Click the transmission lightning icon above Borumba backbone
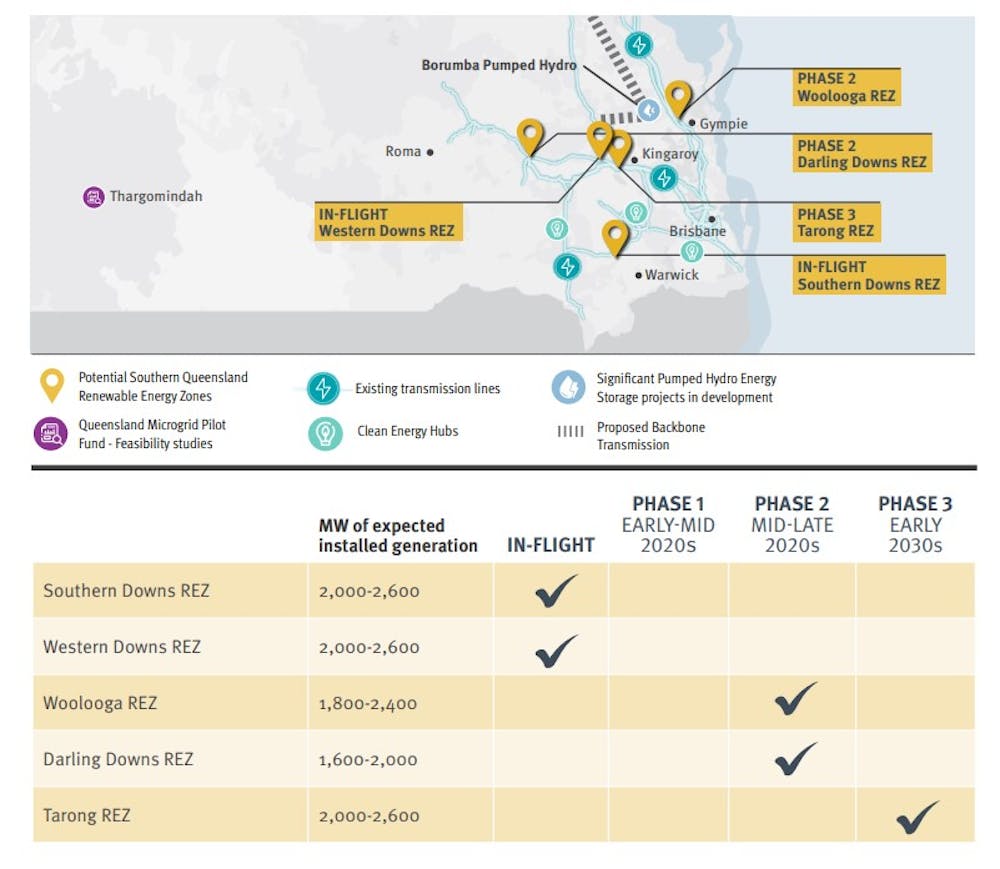Screen dimensions: 1000x869 pyautogui.click(x=638, y=45)
